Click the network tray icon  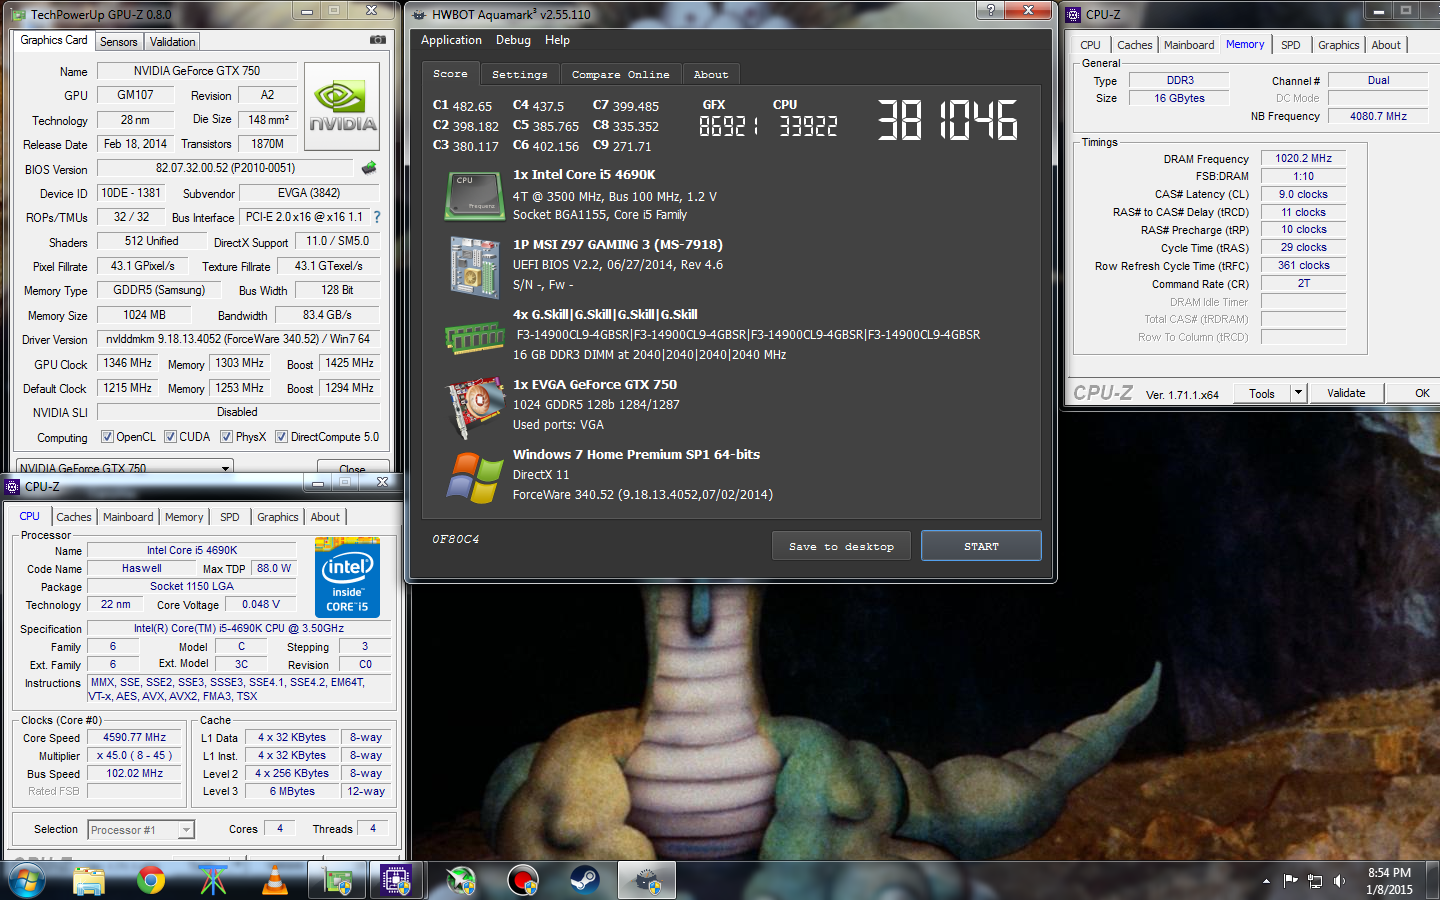tap(1315, 881)
